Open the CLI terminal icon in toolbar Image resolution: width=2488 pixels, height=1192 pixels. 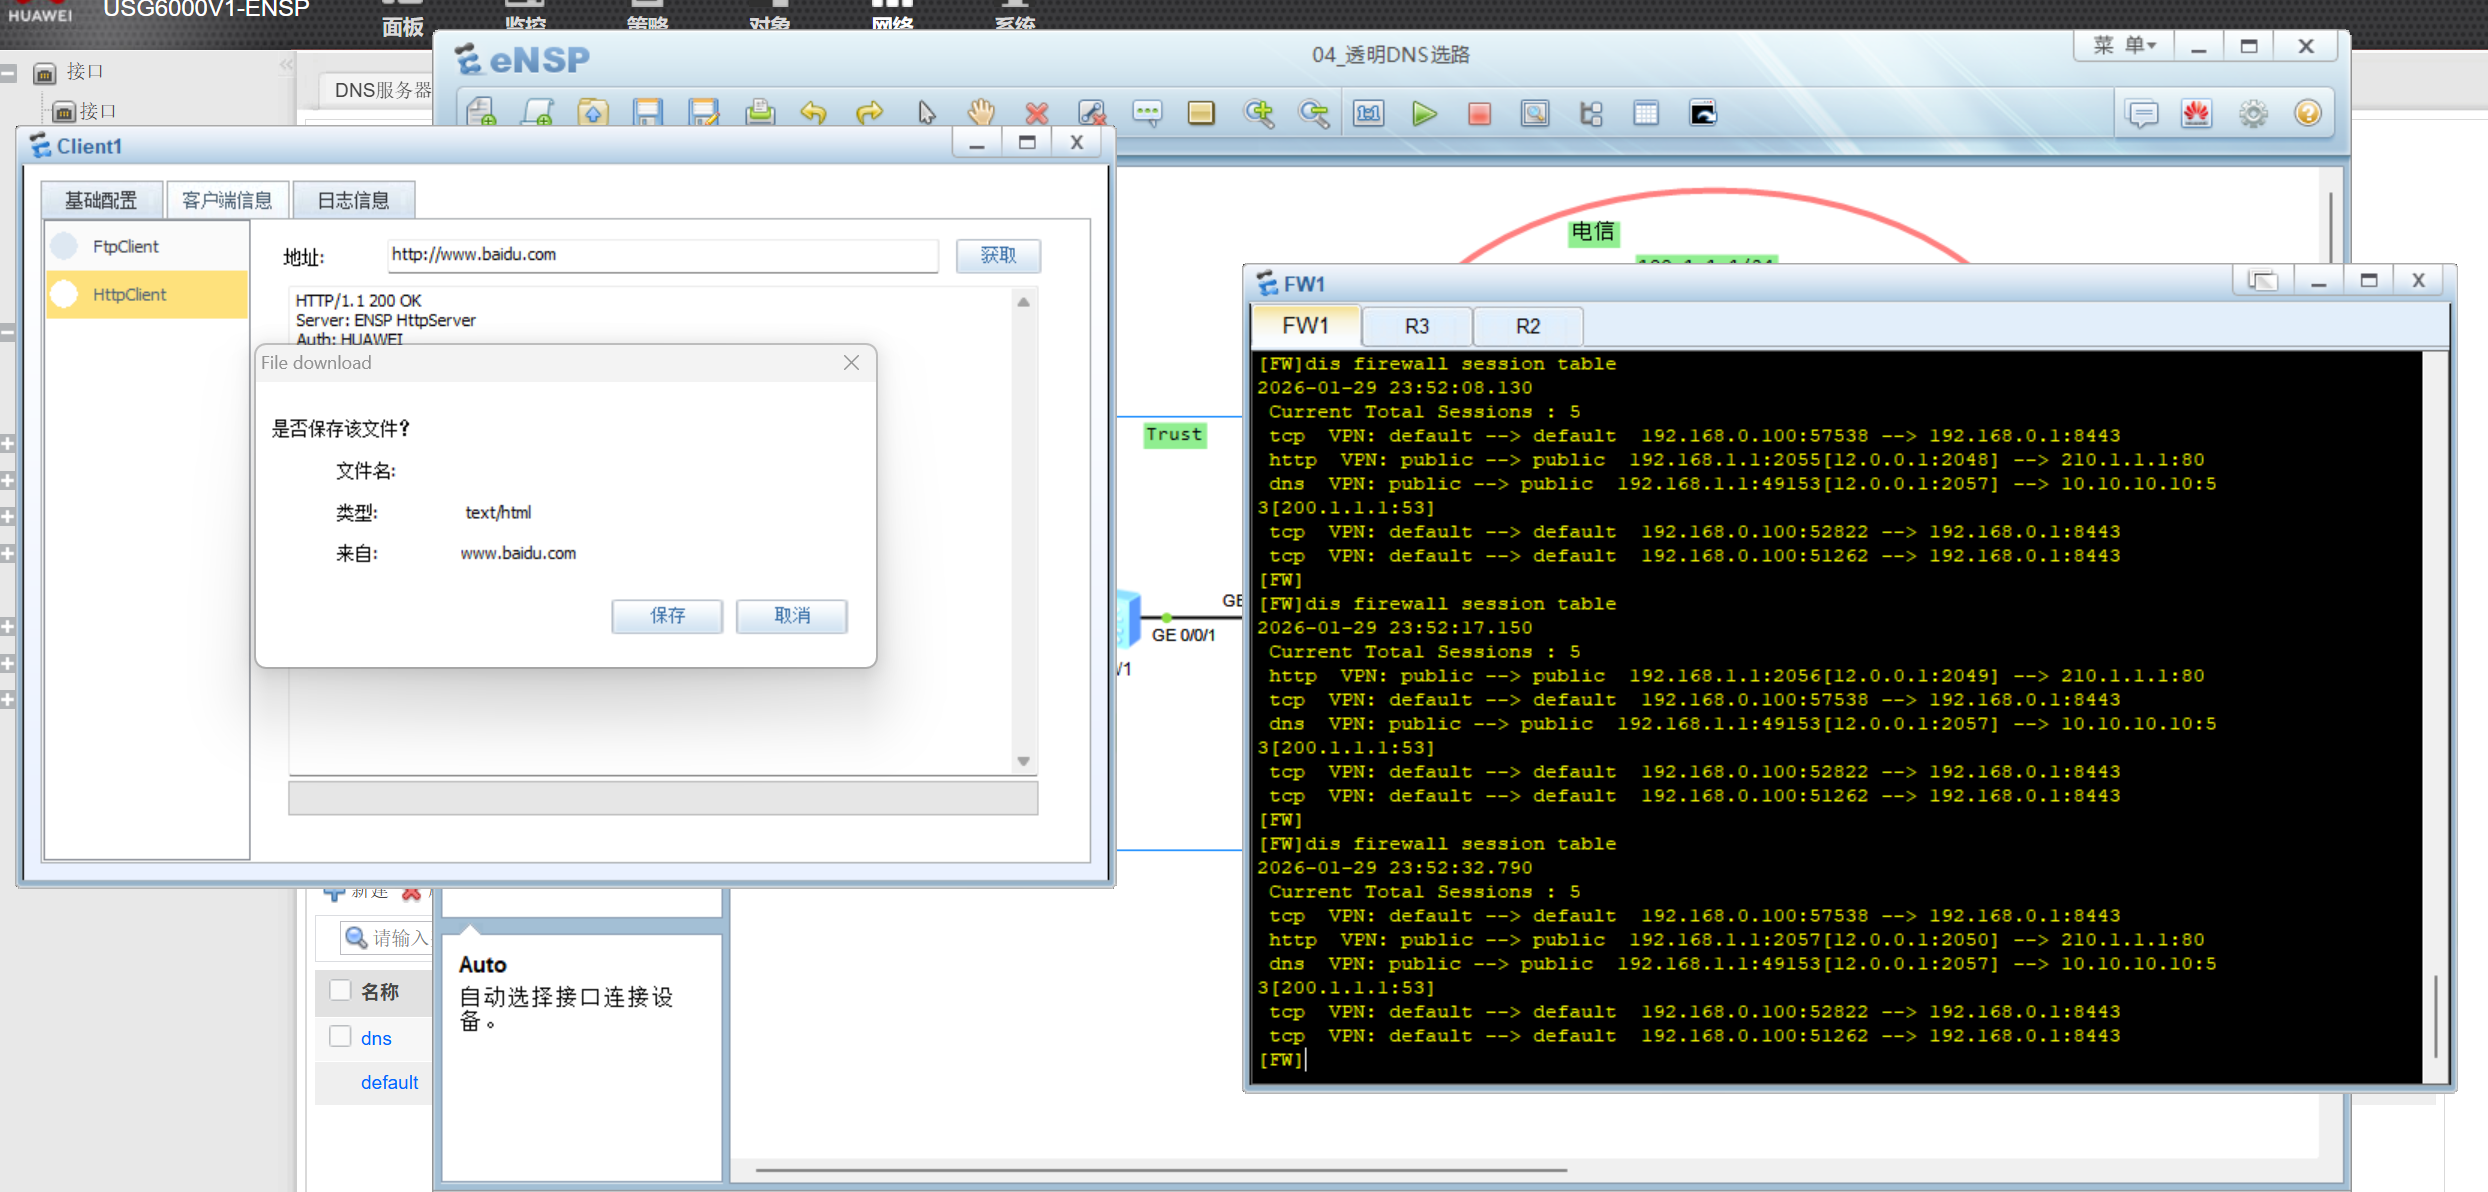(x=1702, y=114)
